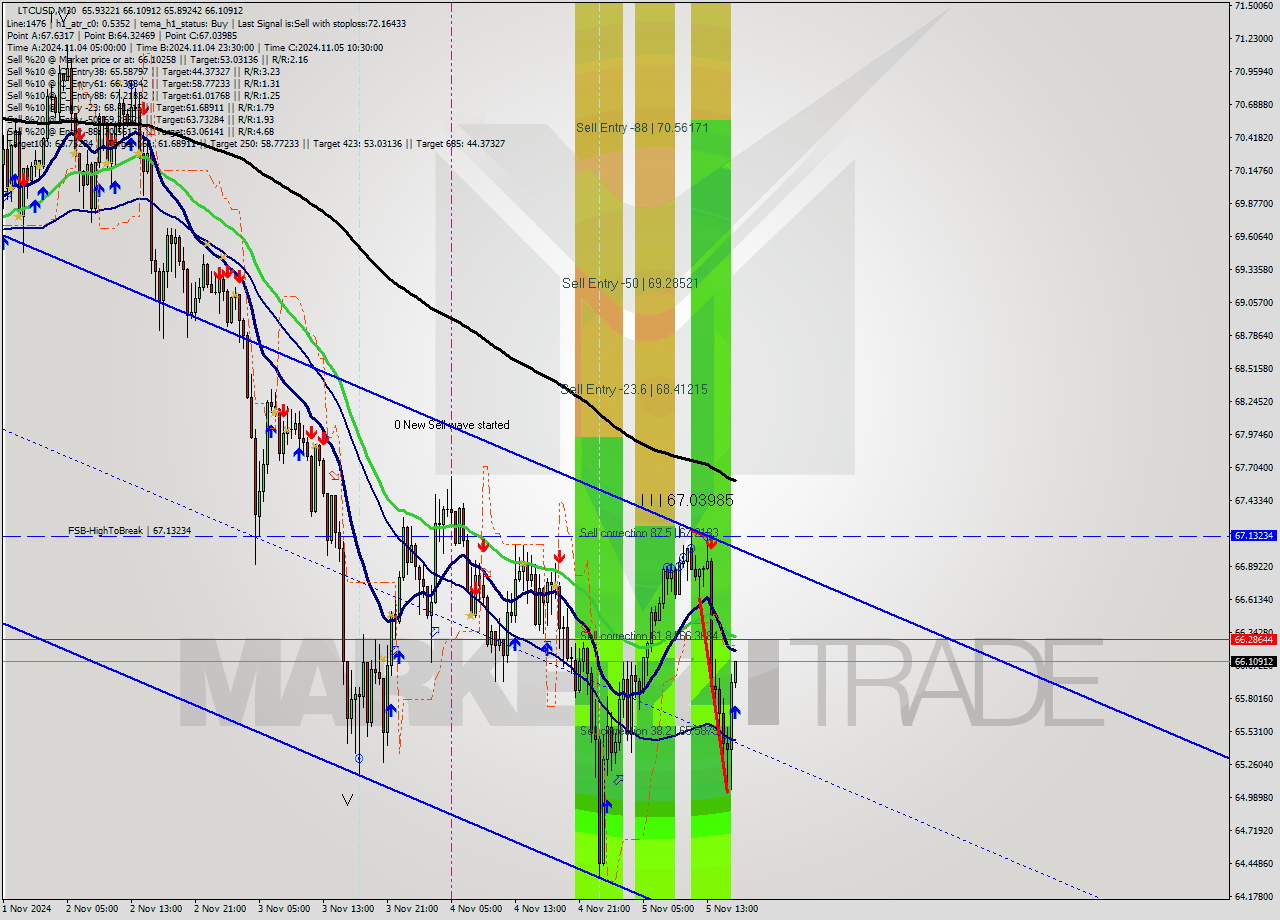Image resolution: width=1280 pixels, height=920 pixels.
Task: Click 65.26040 on the price axis
Action: [1253, 764]
